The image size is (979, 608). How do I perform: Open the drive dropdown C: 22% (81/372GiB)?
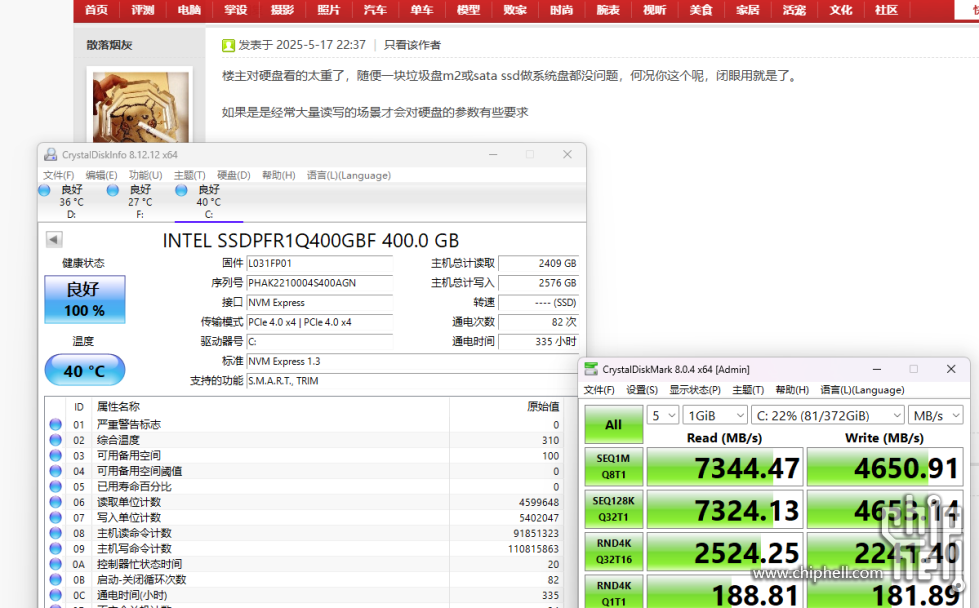(x=828, y=416)
